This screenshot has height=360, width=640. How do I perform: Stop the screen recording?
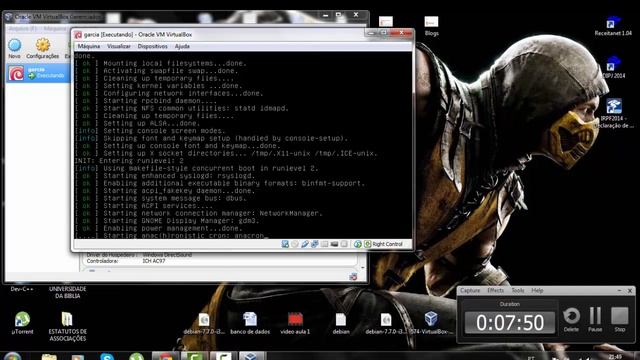620,319
